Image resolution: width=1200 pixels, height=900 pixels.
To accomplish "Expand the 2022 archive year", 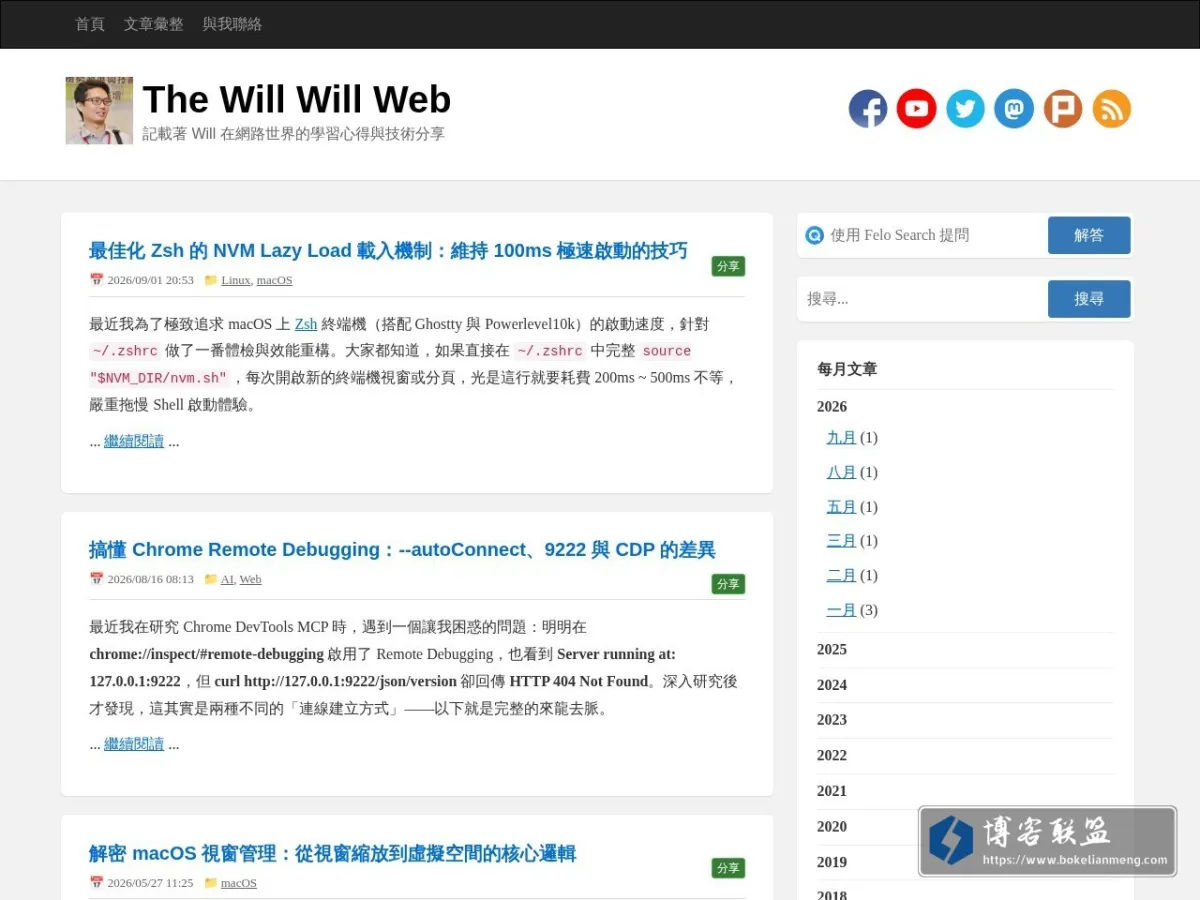I will [x=832, y=756].
